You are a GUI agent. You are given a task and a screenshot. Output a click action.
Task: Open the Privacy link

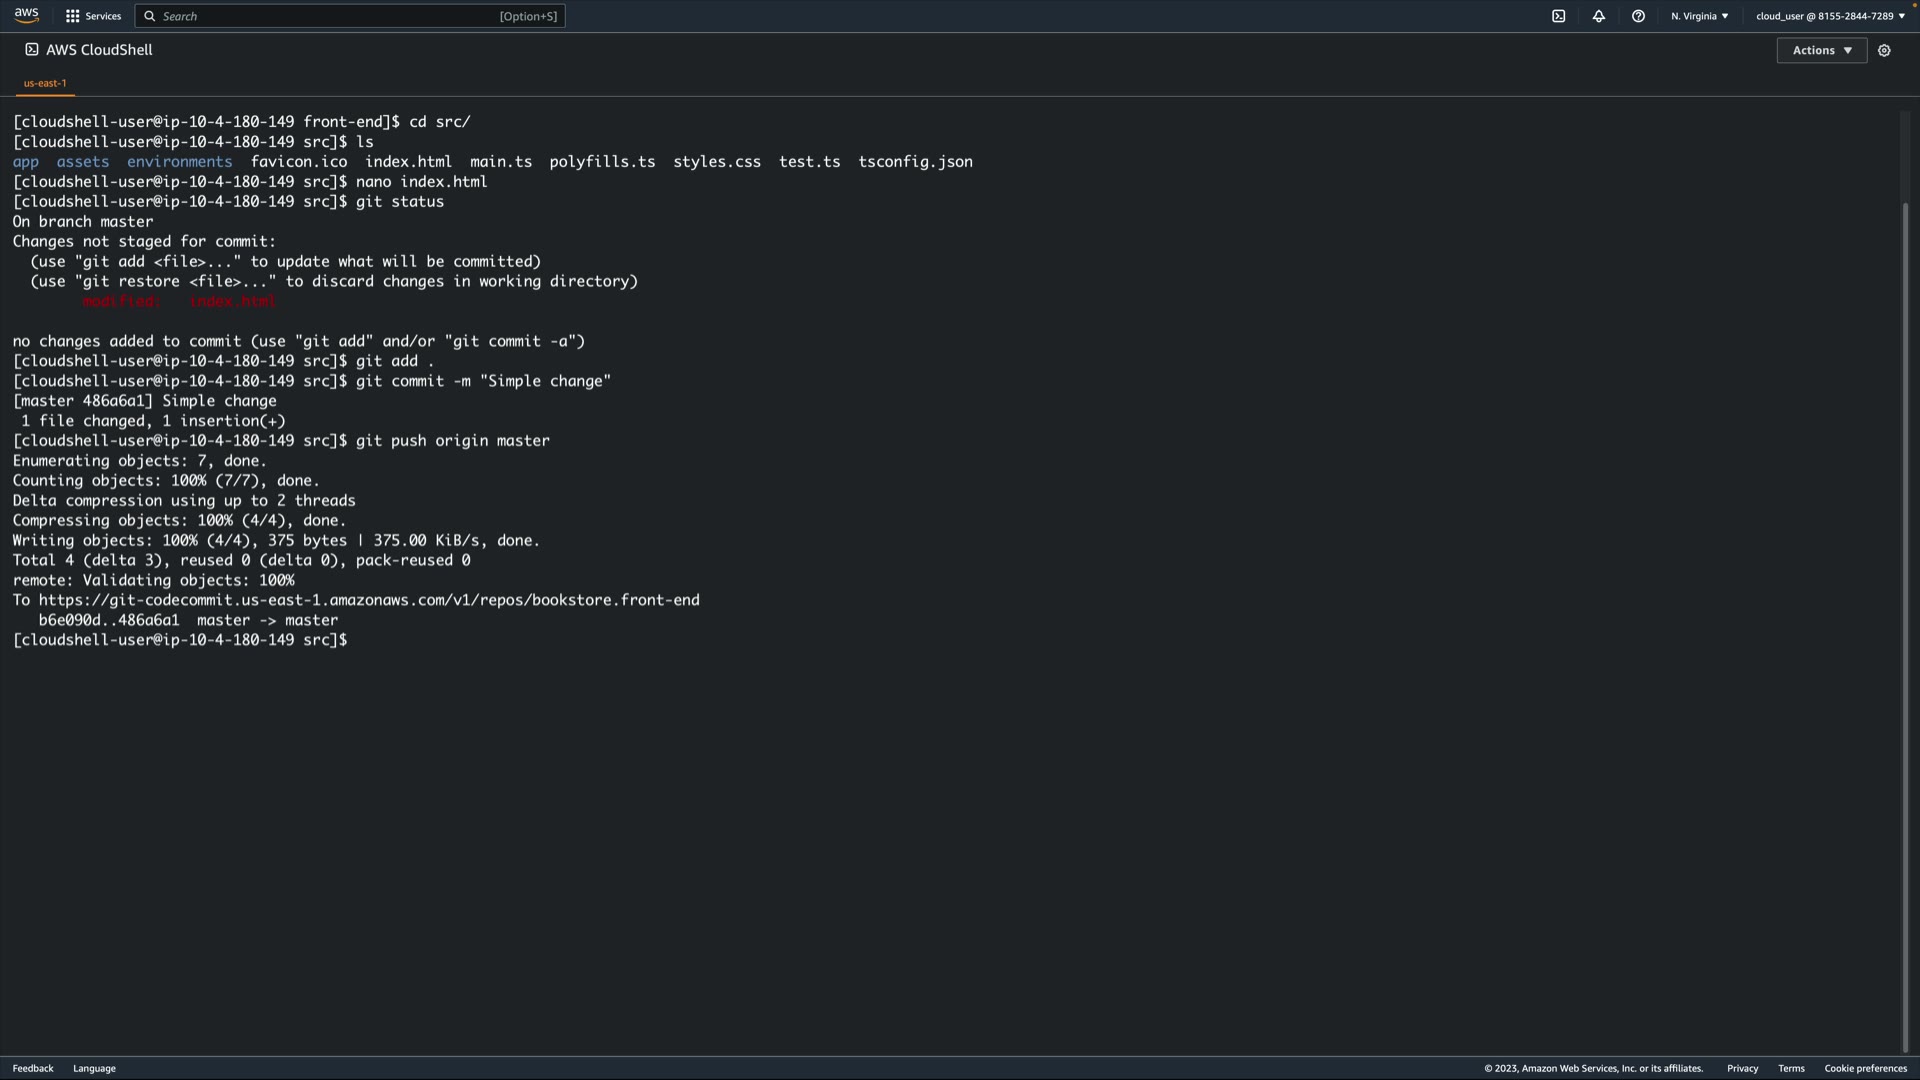click(1742, 1068)
